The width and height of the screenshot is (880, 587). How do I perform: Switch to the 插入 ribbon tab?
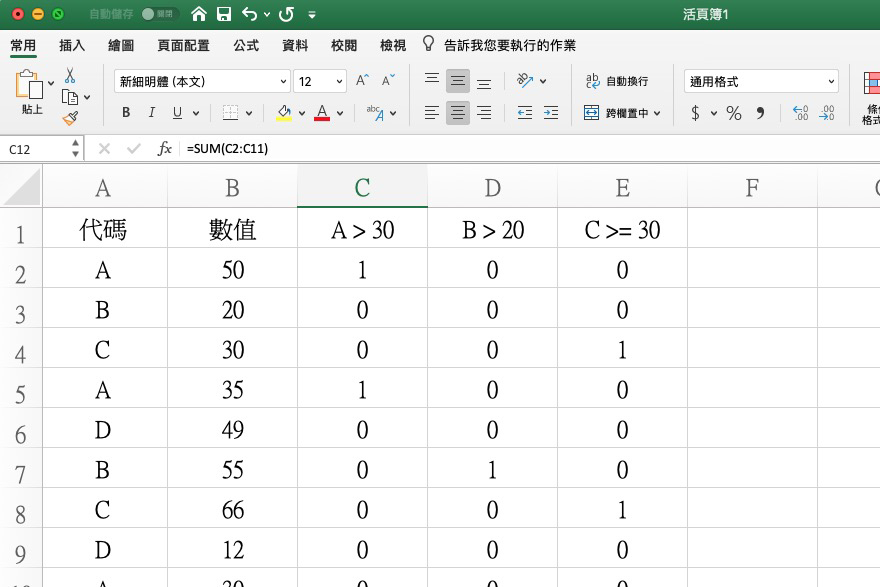coord(71,44)
